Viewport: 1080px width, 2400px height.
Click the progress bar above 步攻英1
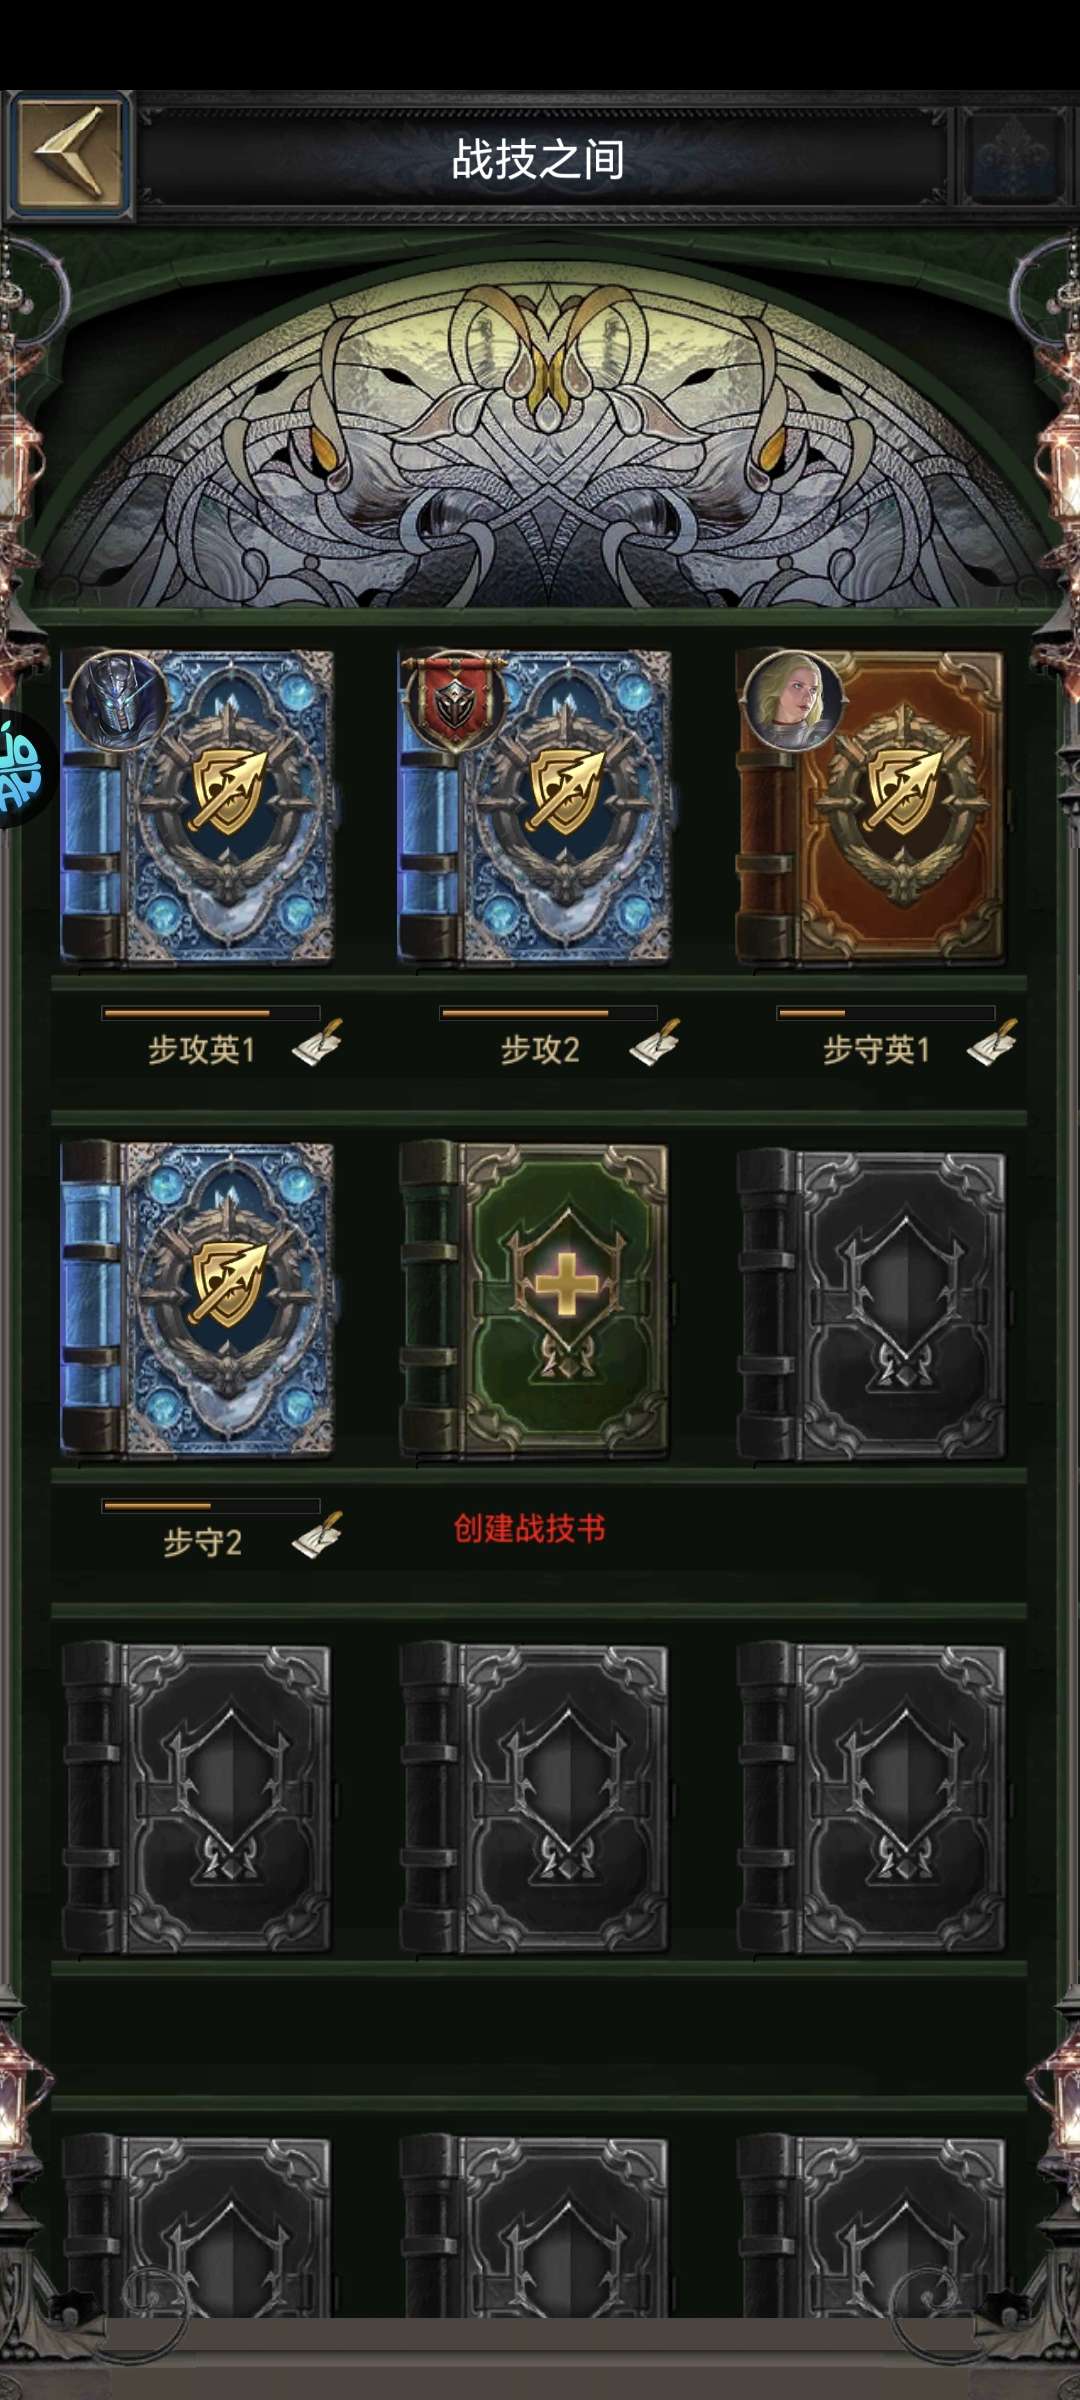(x=211, y=1013)
